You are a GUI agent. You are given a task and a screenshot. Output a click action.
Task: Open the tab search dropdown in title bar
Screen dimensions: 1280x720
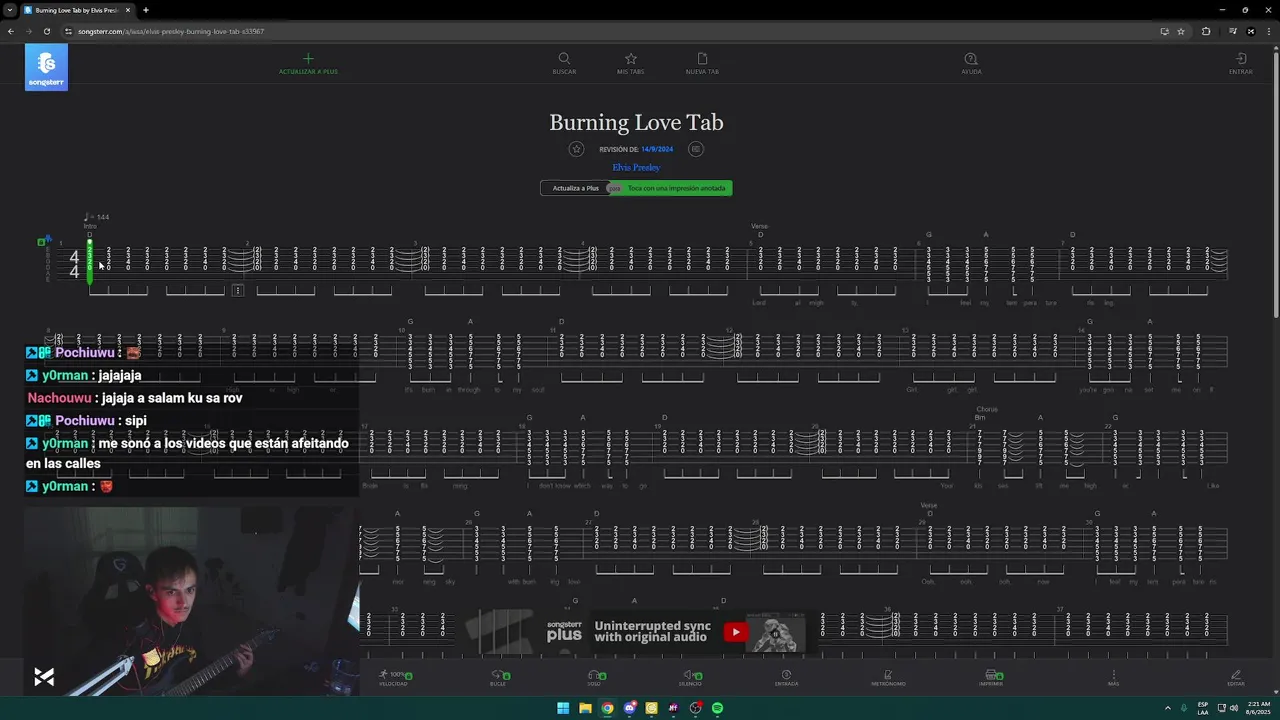pos(9,10)
